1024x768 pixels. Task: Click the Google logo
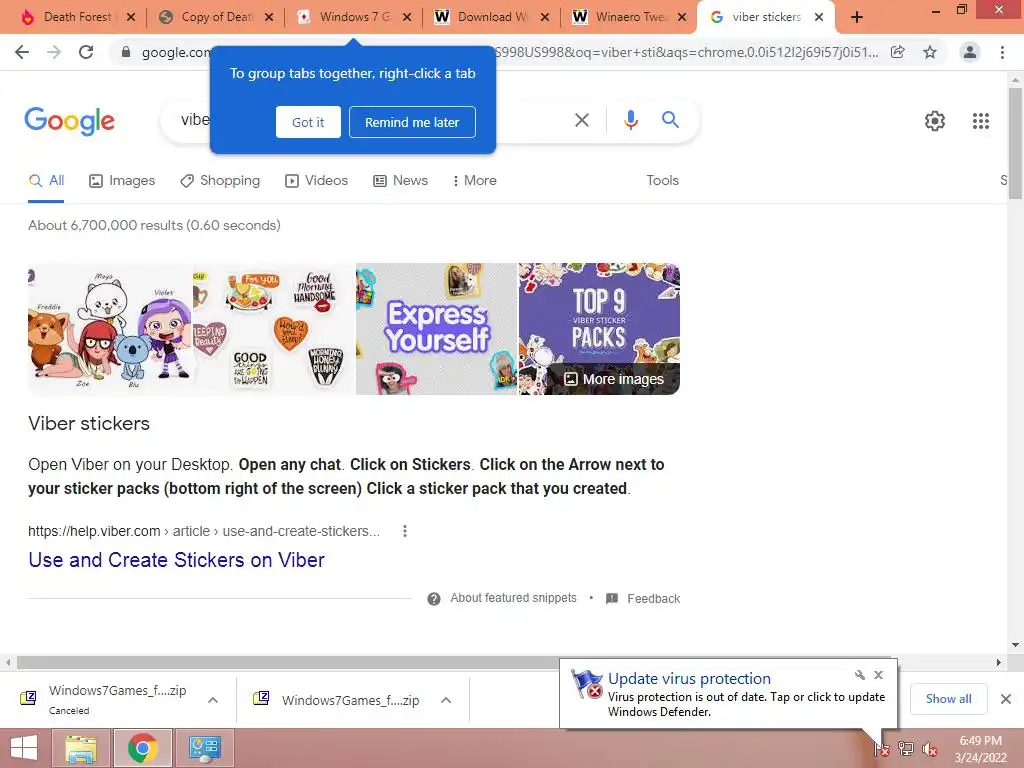[x=69, y=121]
